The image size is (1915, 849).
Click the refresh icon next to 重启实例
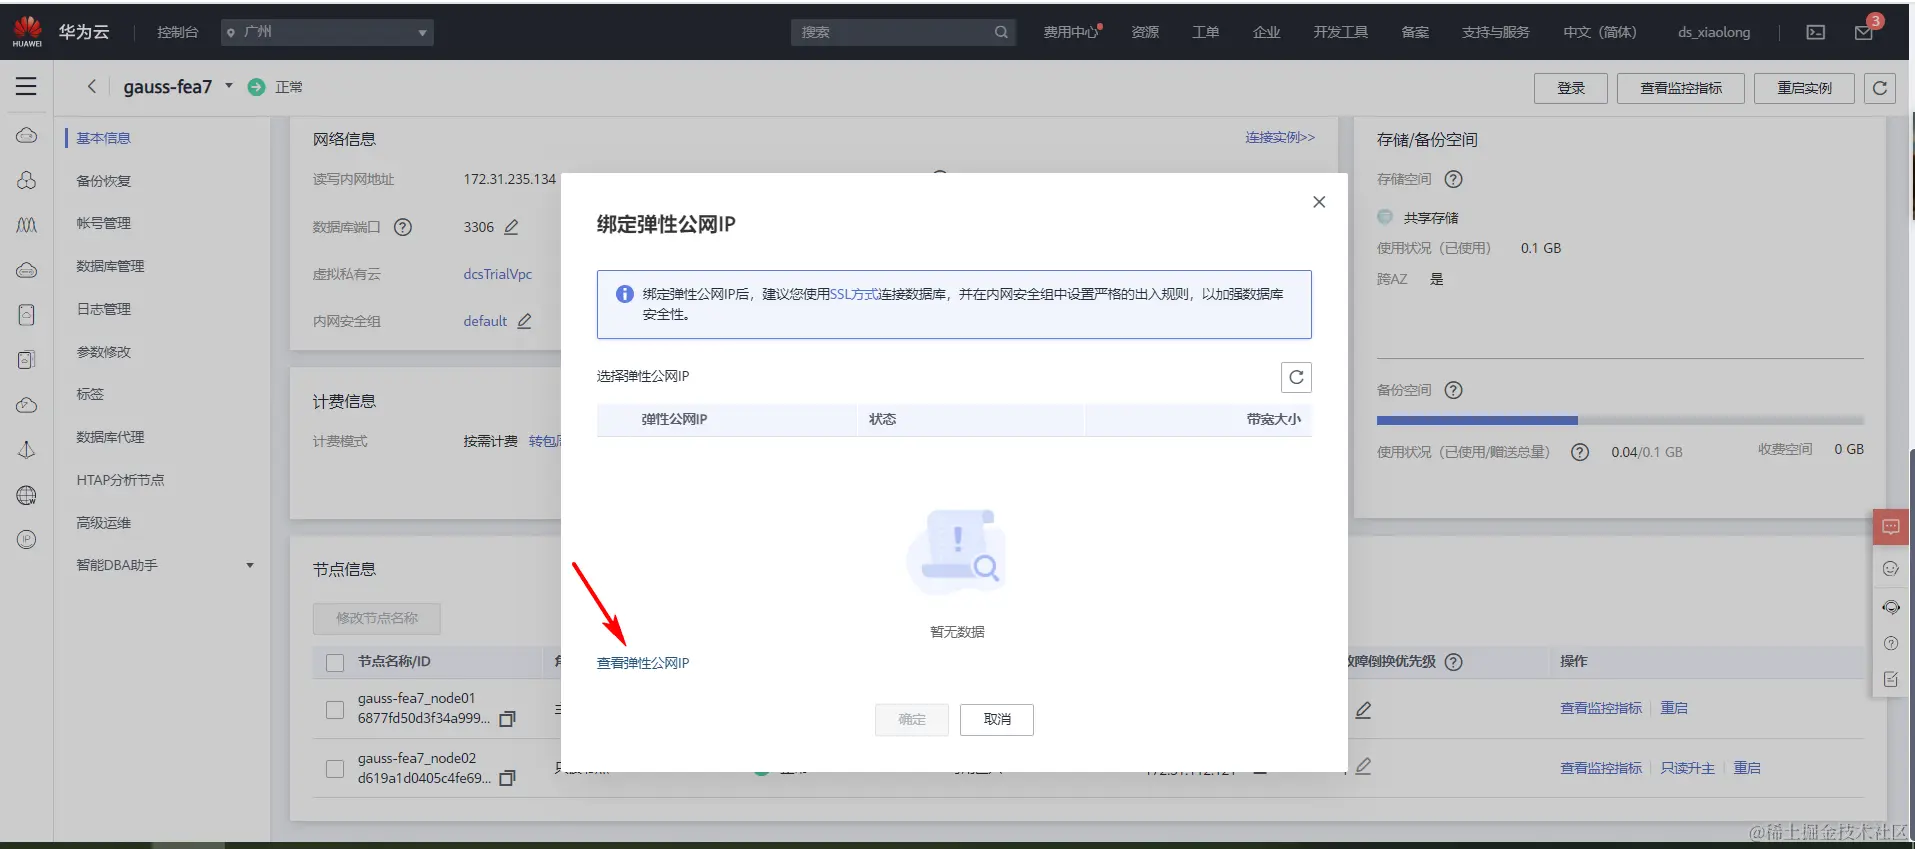tap(1879, 88)
